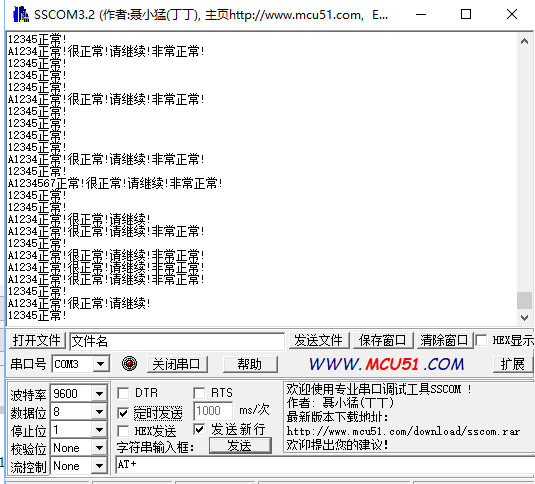Open the 校验位 parity None dropdown
The width and height of the screenshot is (535, 484).
[x=99, y=448]
